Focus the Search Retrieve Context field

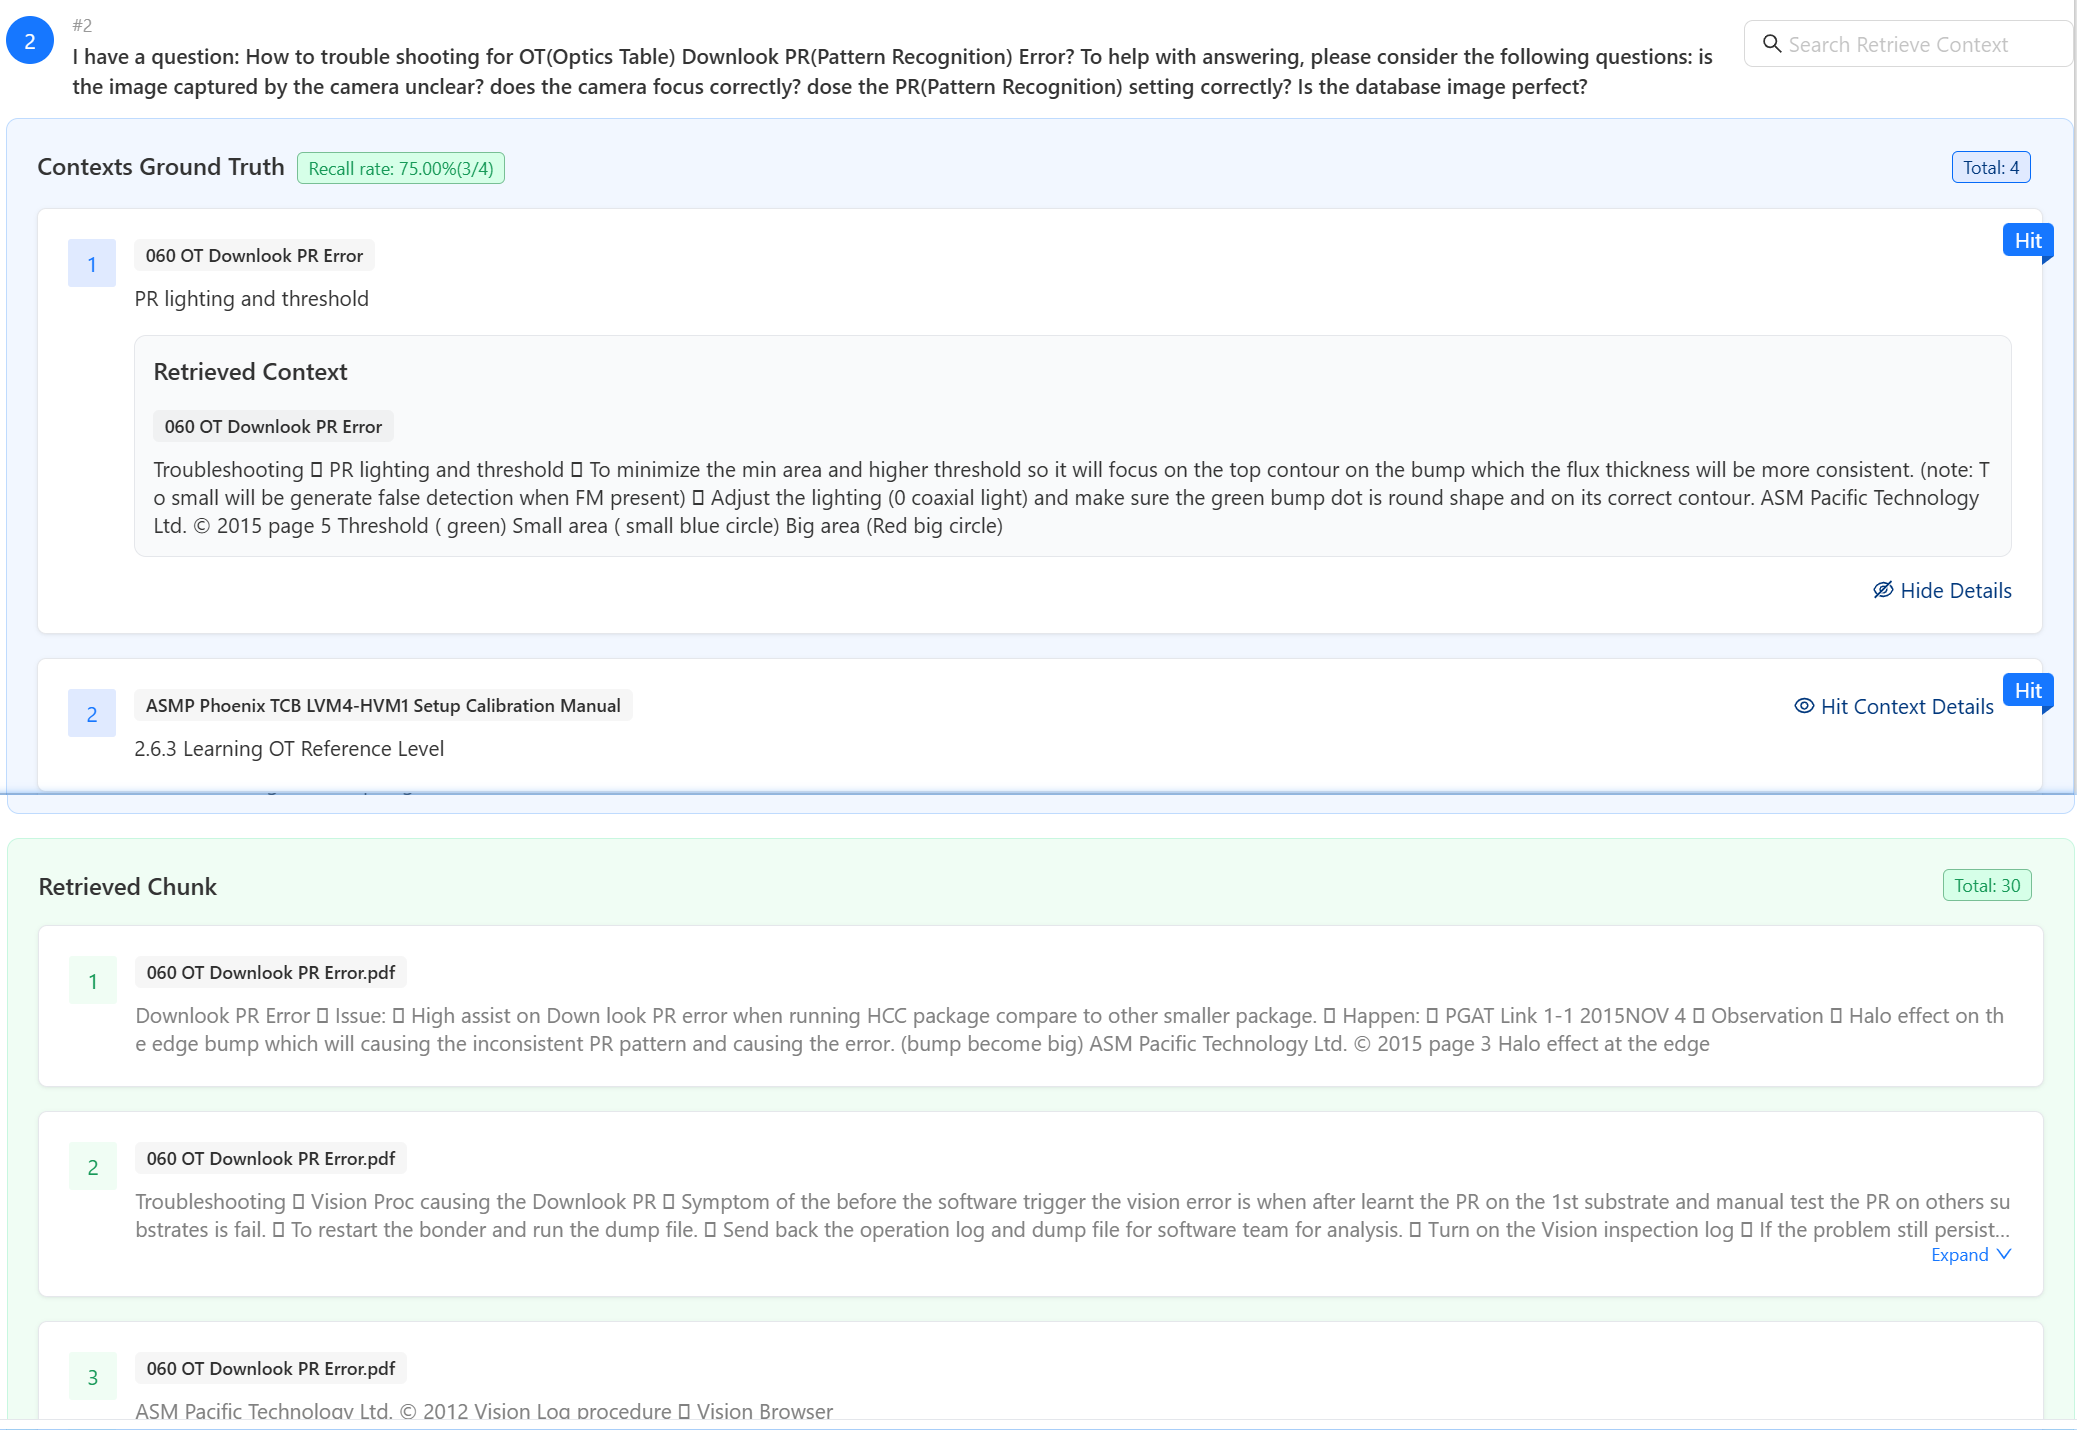point(1908,44)
